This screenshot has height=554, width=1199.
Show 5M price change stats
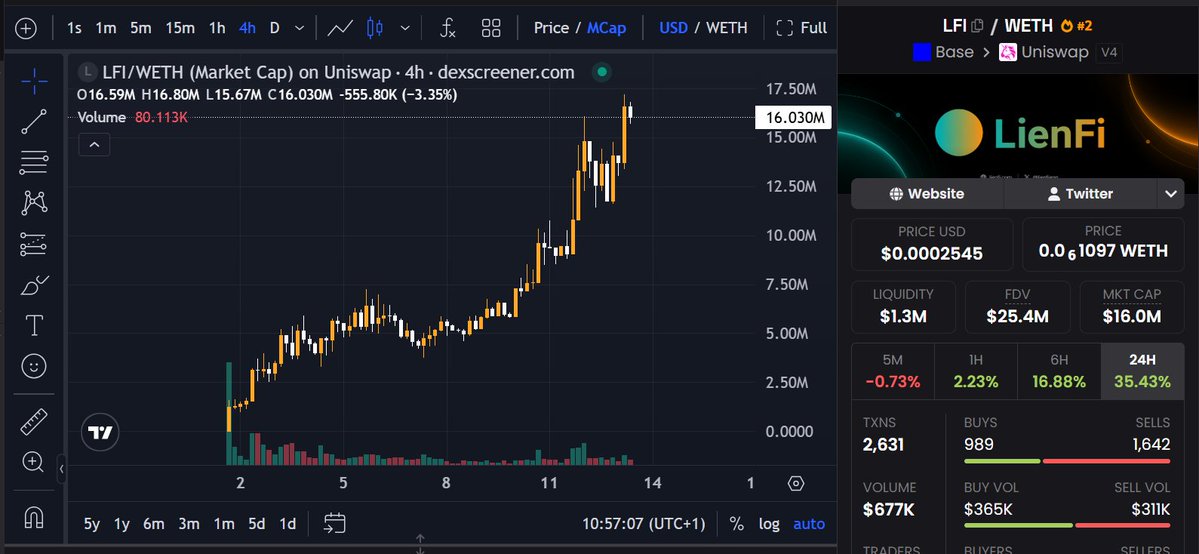click(x=892, y=371)
